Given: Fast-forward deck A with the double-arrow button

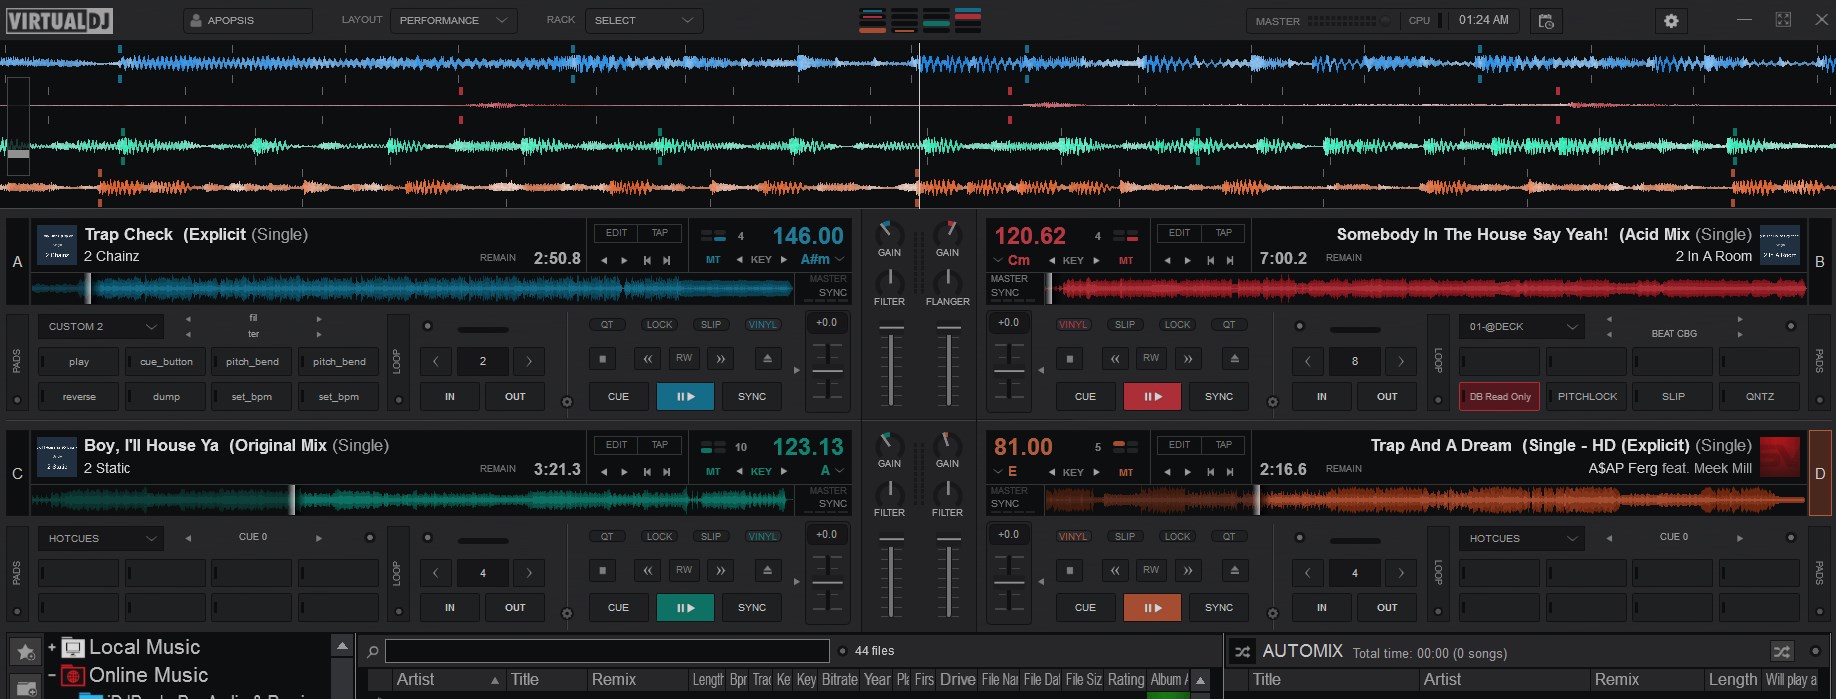Looking at the screenshot, I should click(720, 358).
